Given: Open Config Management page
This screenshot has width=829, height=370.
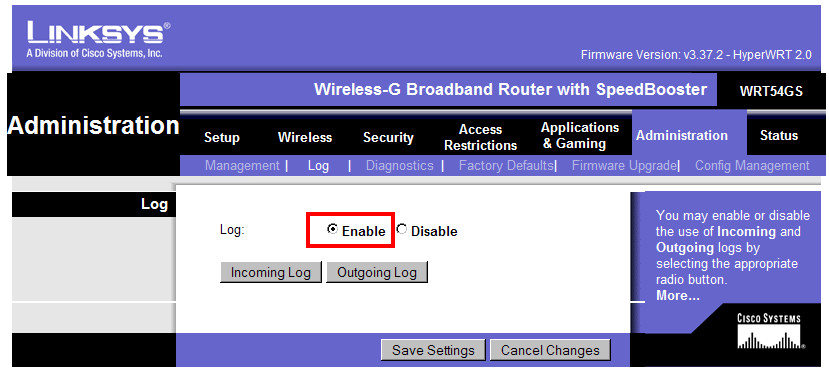Looking at the screenshot, I should coord(752,166).
